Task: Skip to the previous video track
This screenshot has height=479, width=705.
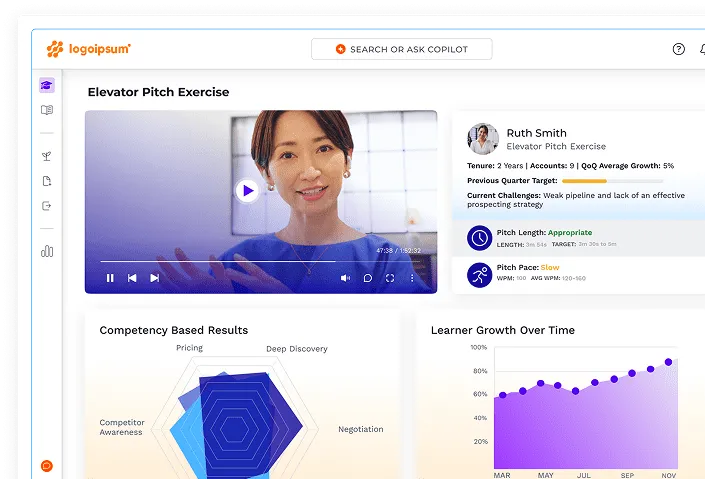Action: point(132,278)
